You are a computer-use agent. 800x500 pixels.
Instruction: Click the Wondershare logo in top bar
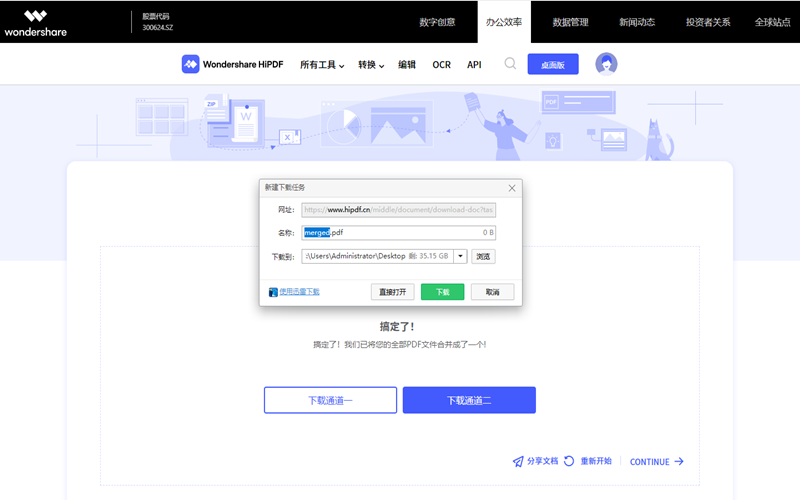coord(36,23)
